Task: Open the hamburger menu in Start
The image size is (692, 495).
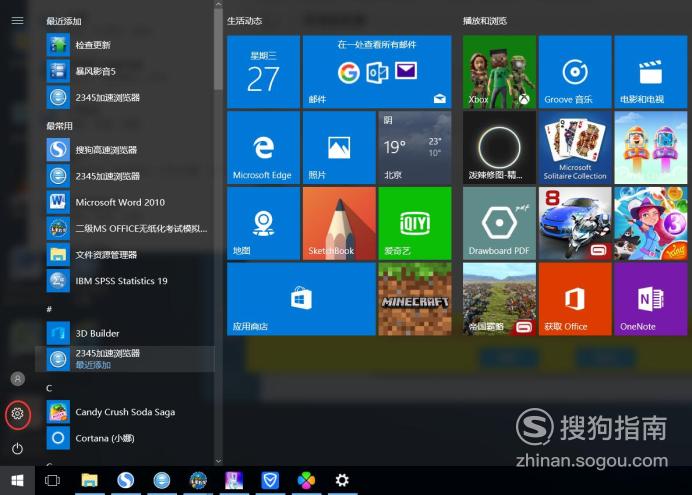Action: [17, 21]
